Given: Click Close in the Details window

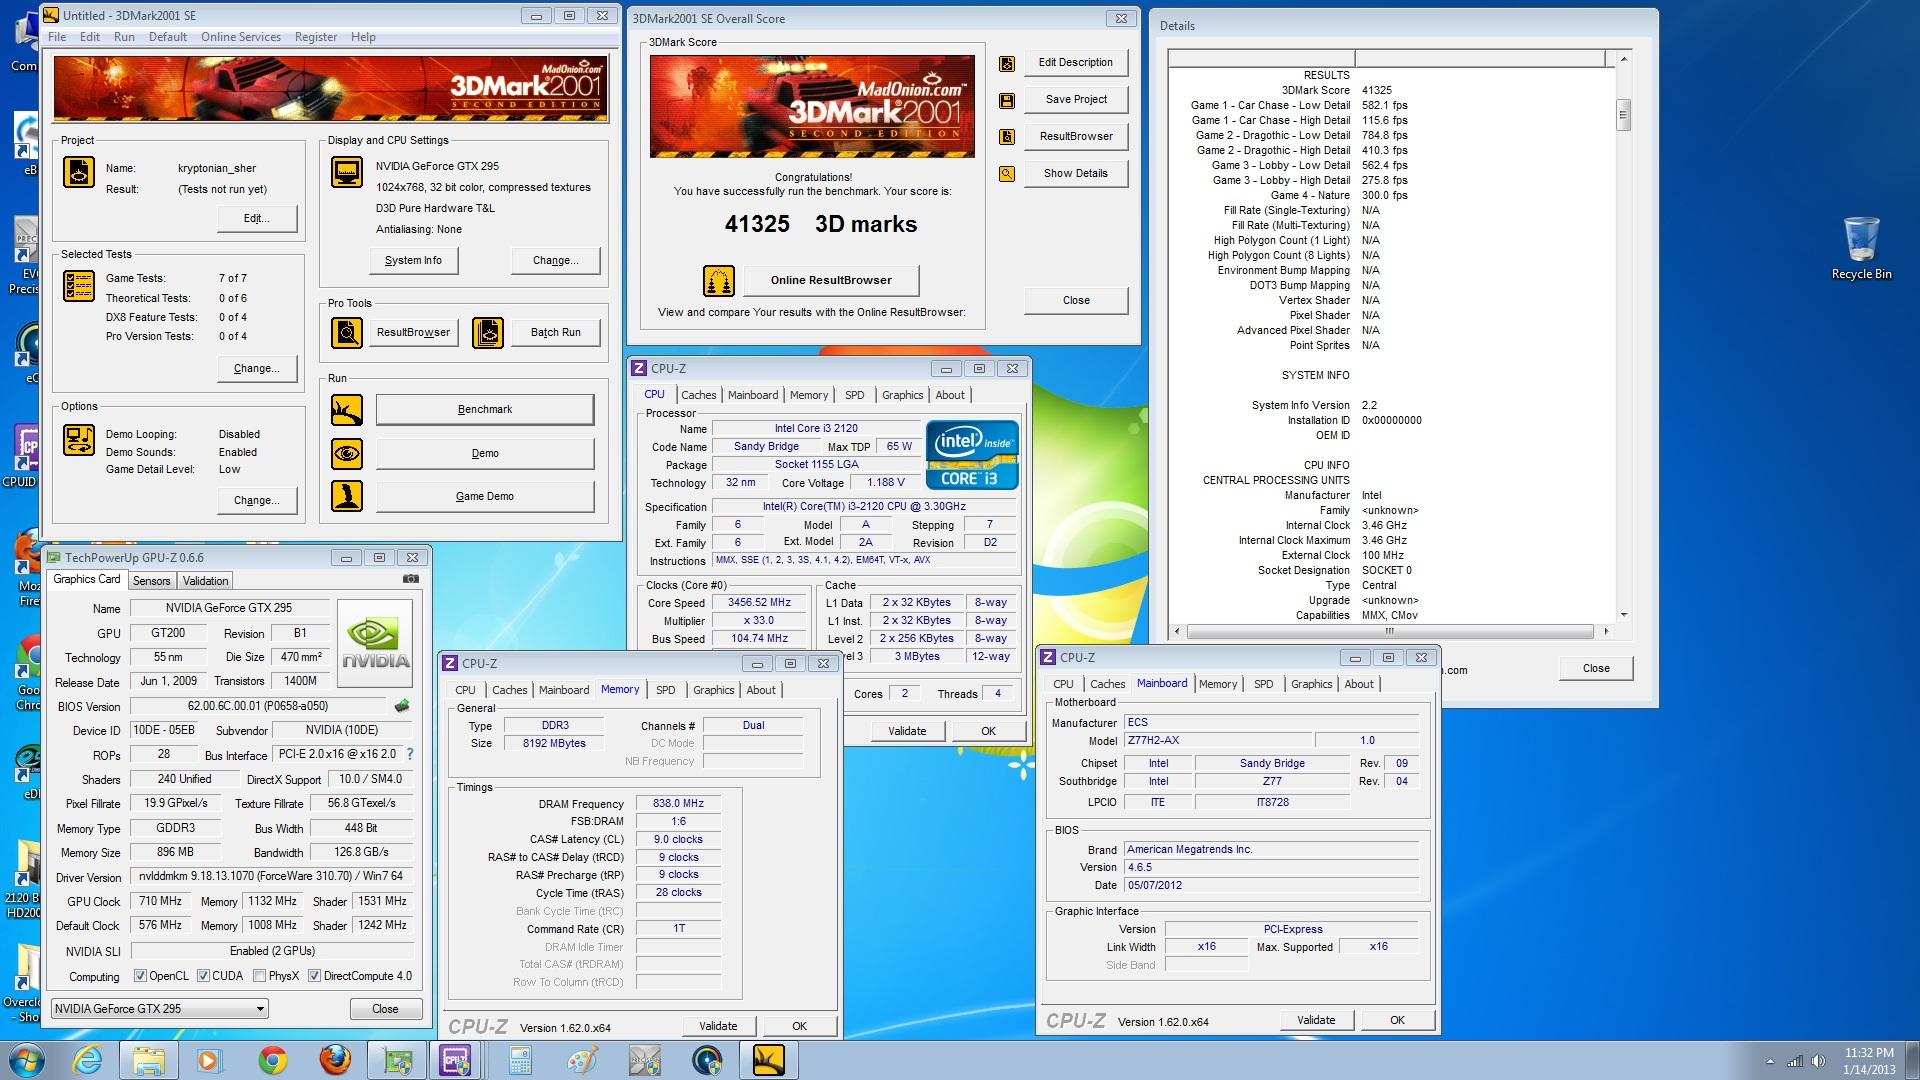Looking at the screenshot, I should [1596, 668].
